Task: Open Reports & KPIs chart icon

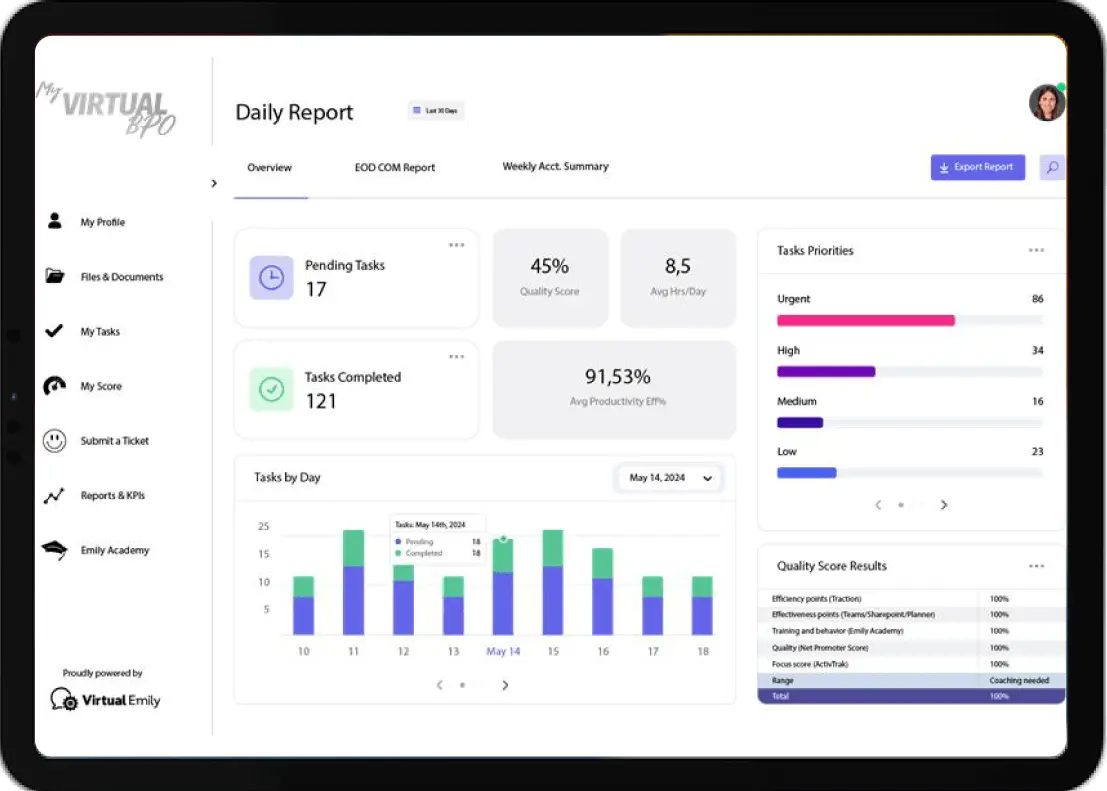Action: 55,495
